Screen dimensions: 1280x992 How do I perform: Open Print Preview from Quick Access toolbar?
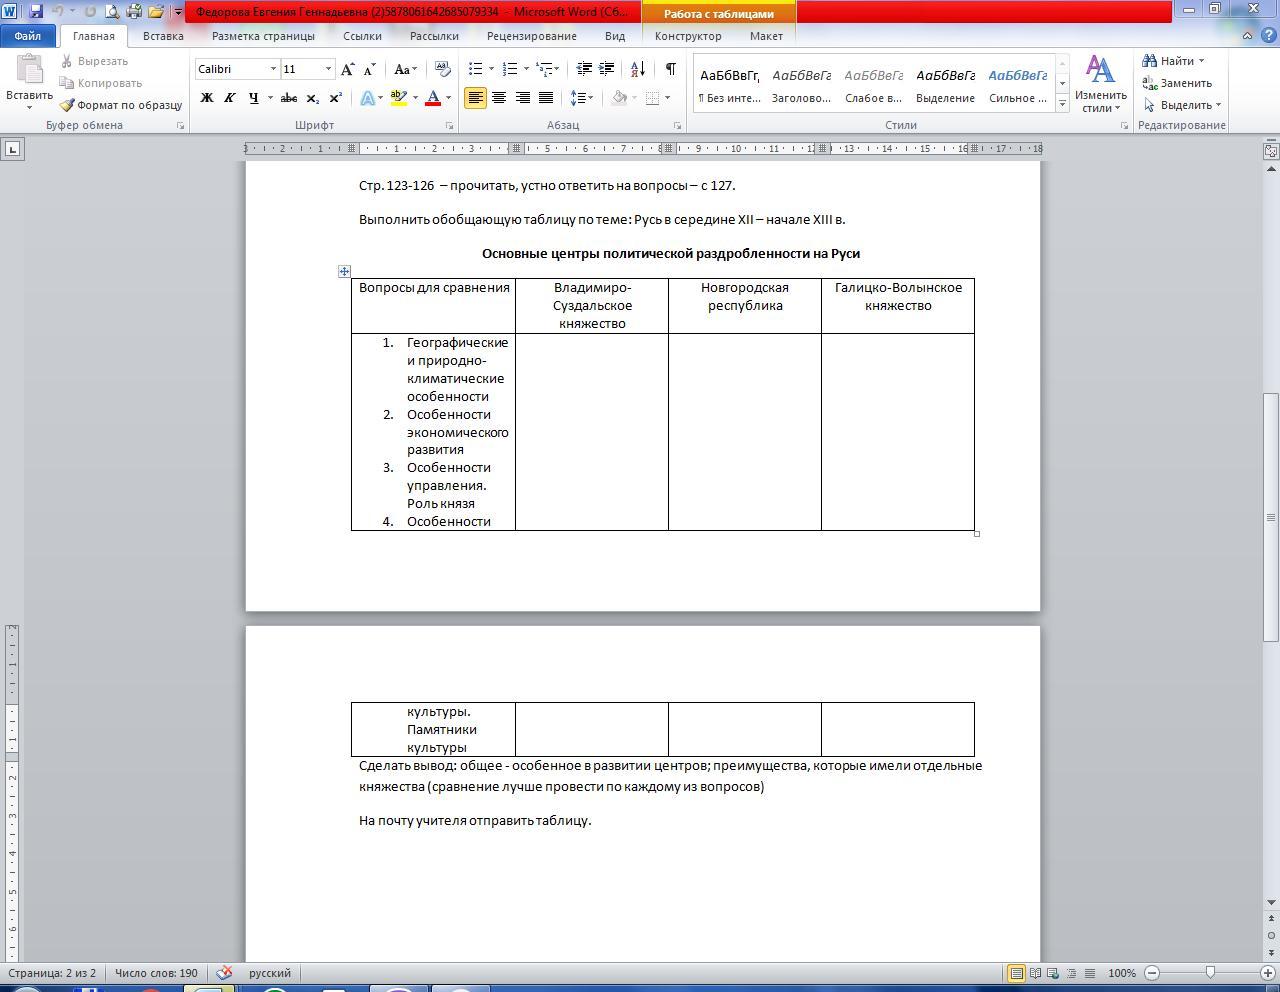[x=111, y=12]
